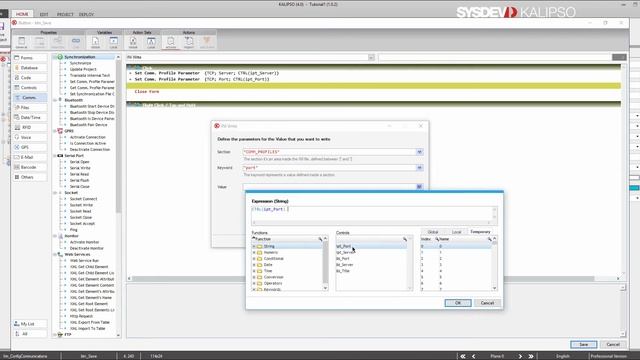The width and height of the screenshot is (640, 360).
Task: Open the Barcode category button
Action: [x=30, y=167]
